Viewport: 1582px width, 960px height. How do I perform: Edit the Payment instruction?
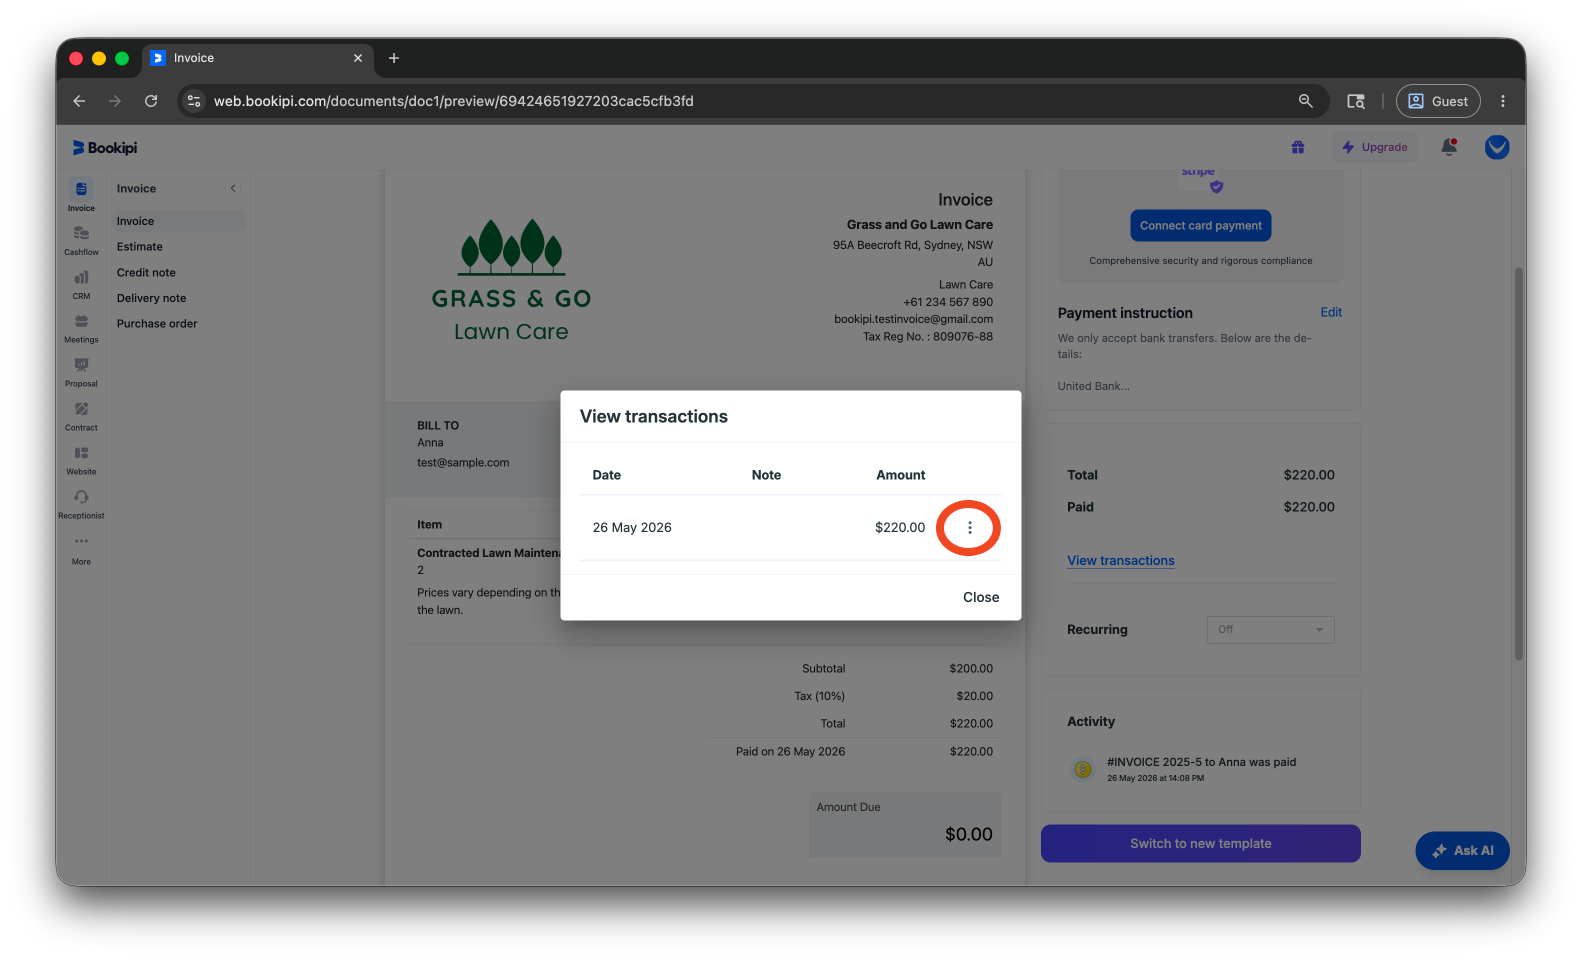pyautogui.click(x=1331, y=312)
